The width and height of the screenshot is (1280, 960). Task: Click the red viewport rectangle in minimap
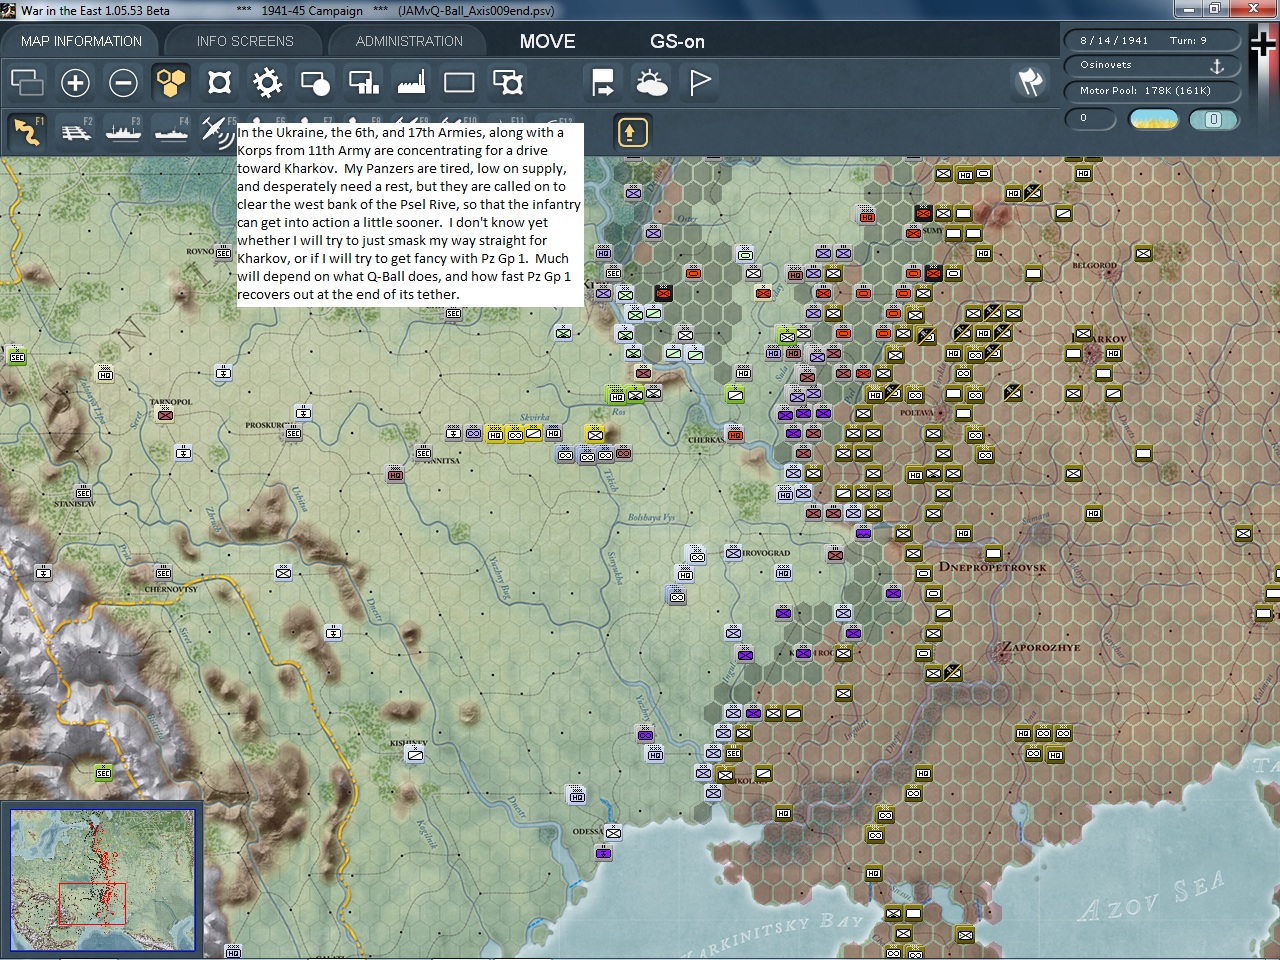pyautogui.click(x=92, y=903)
